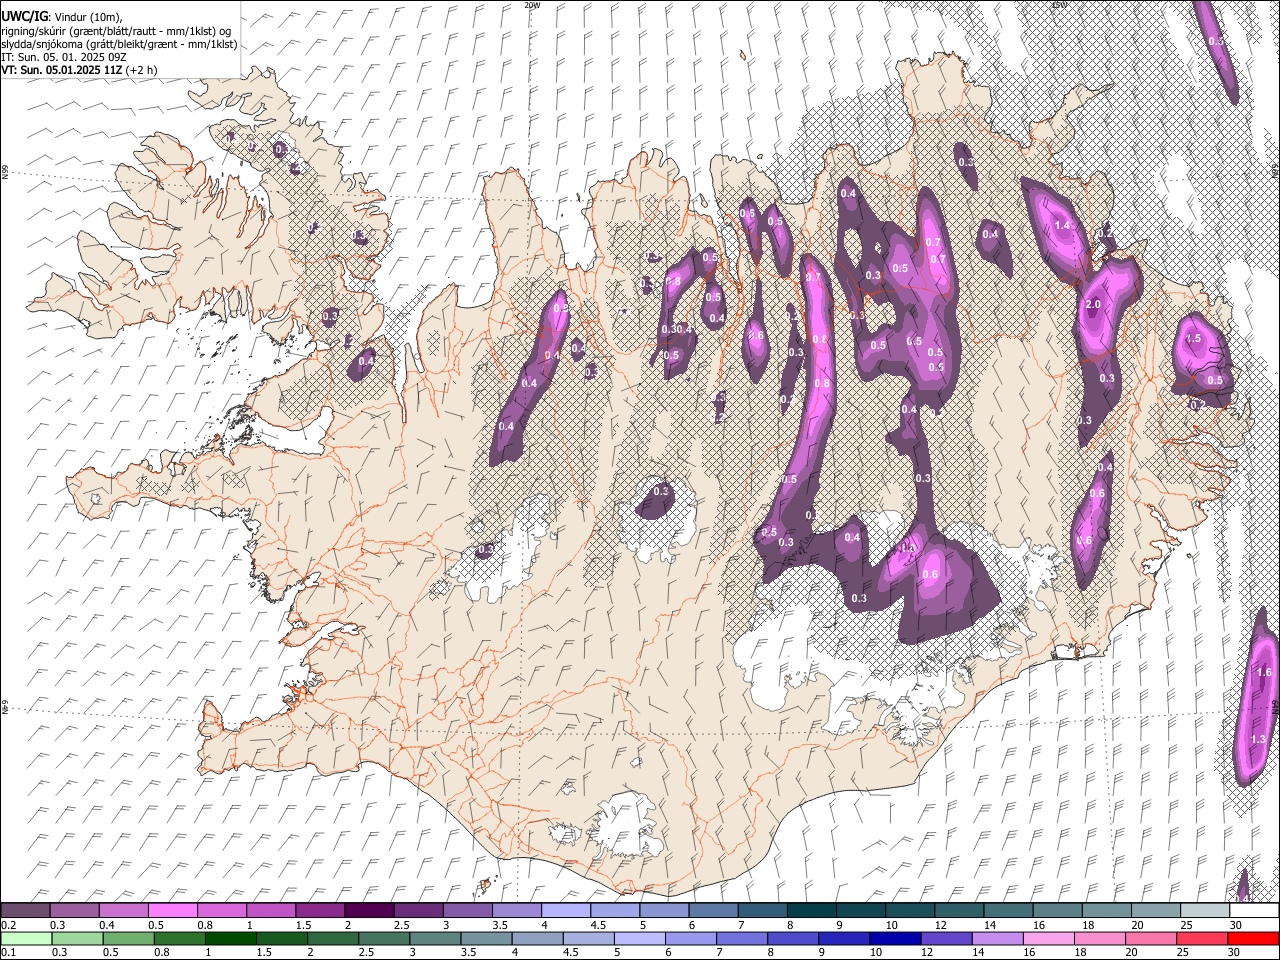Viewport: 1280px width, 960px height.
Task: Select the 'rigning/skúrir (grænt/blátt/rautt' header line
Action: point(116,30)
